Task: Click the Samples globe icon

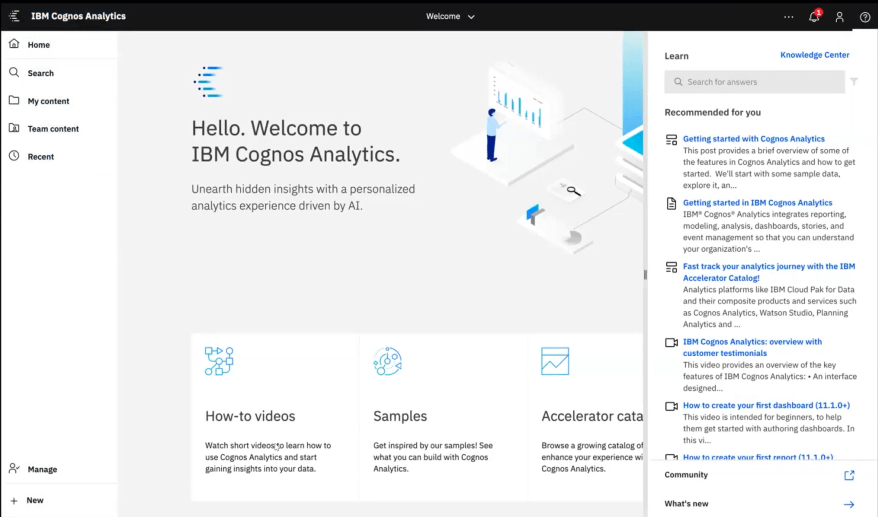Action: pos(387,361)
